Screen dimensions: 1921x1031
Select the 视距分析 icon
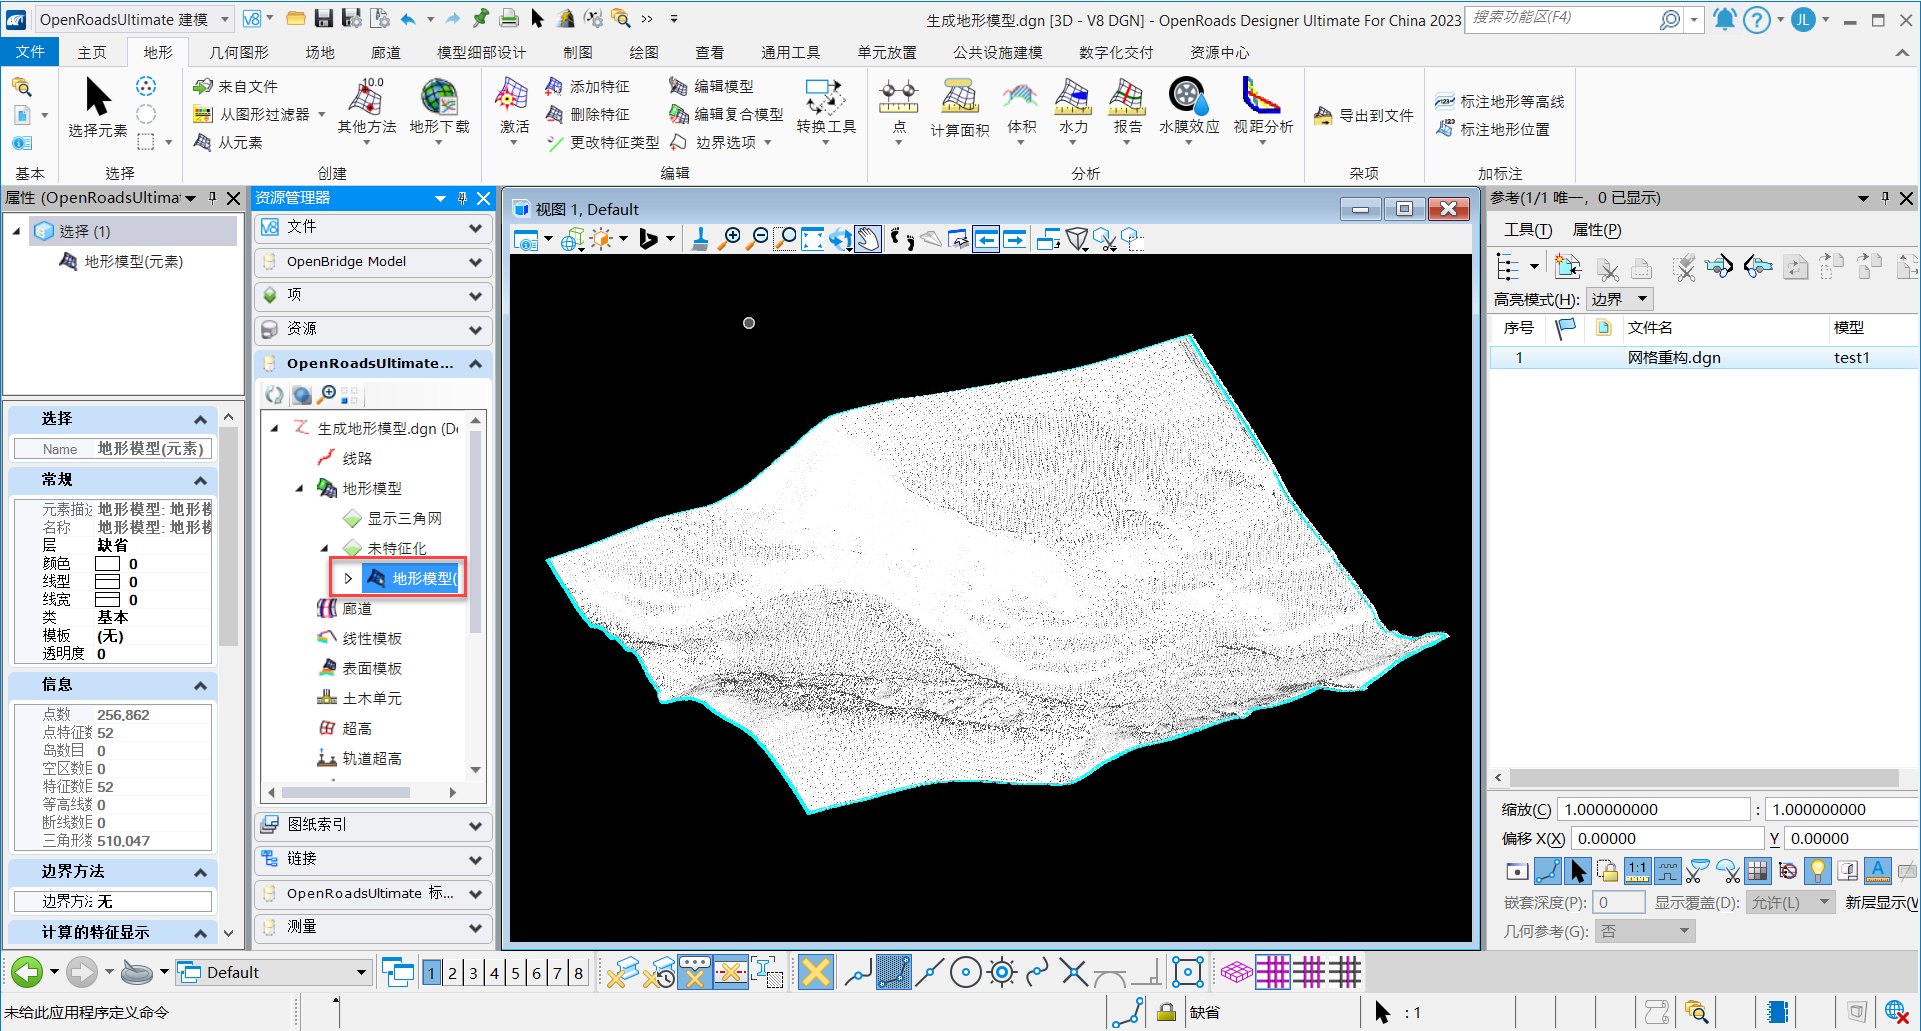1262,97
